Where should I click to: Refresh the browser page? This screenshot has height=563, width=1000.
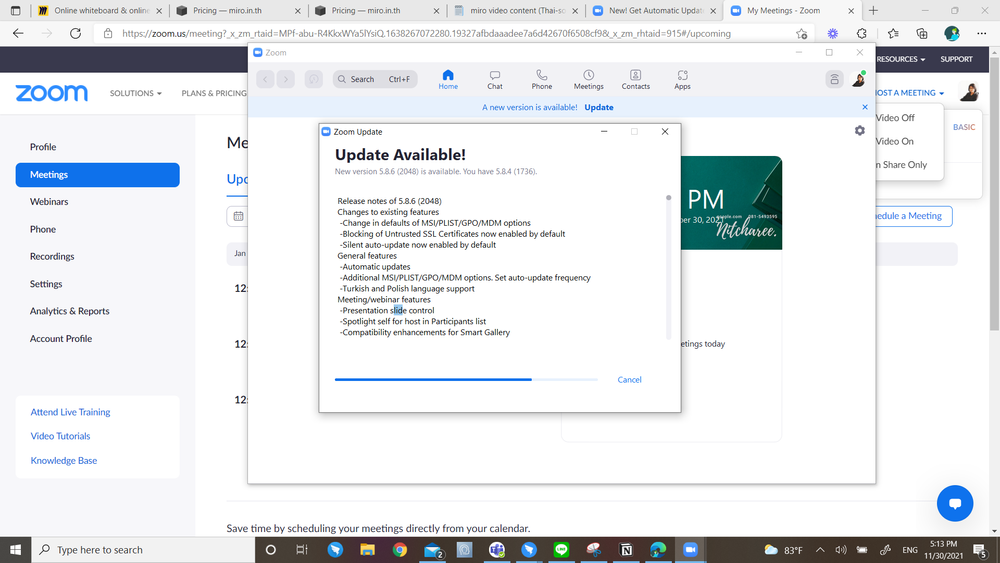click(75, 34)
